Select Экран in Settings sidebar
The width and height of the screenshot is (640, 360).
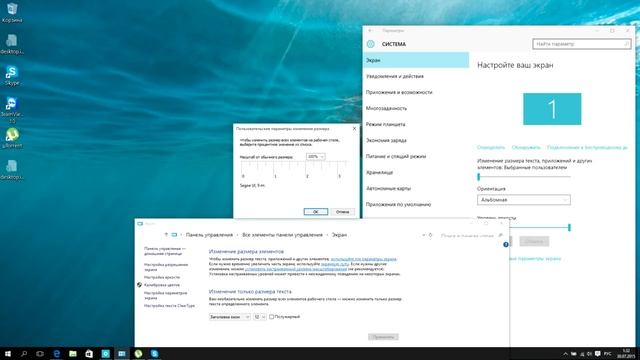(x=416, y=60)
